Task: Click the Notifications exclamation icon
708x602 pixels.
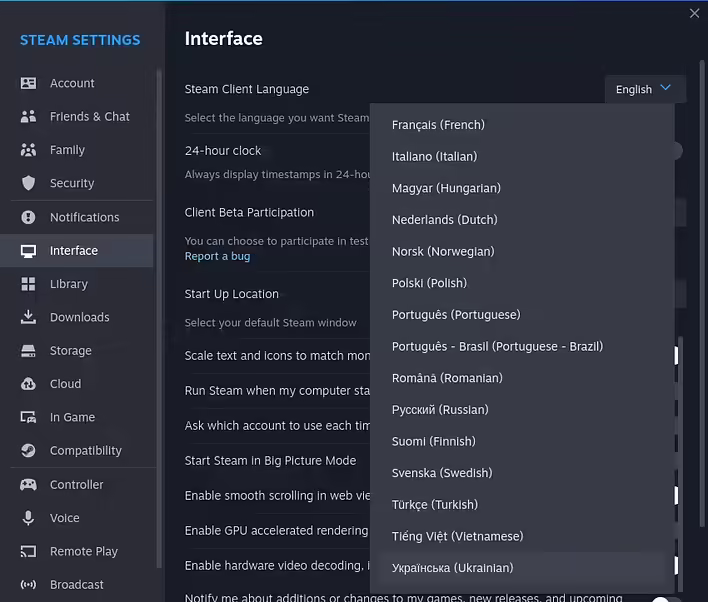Action: click(x=28, y=217)
